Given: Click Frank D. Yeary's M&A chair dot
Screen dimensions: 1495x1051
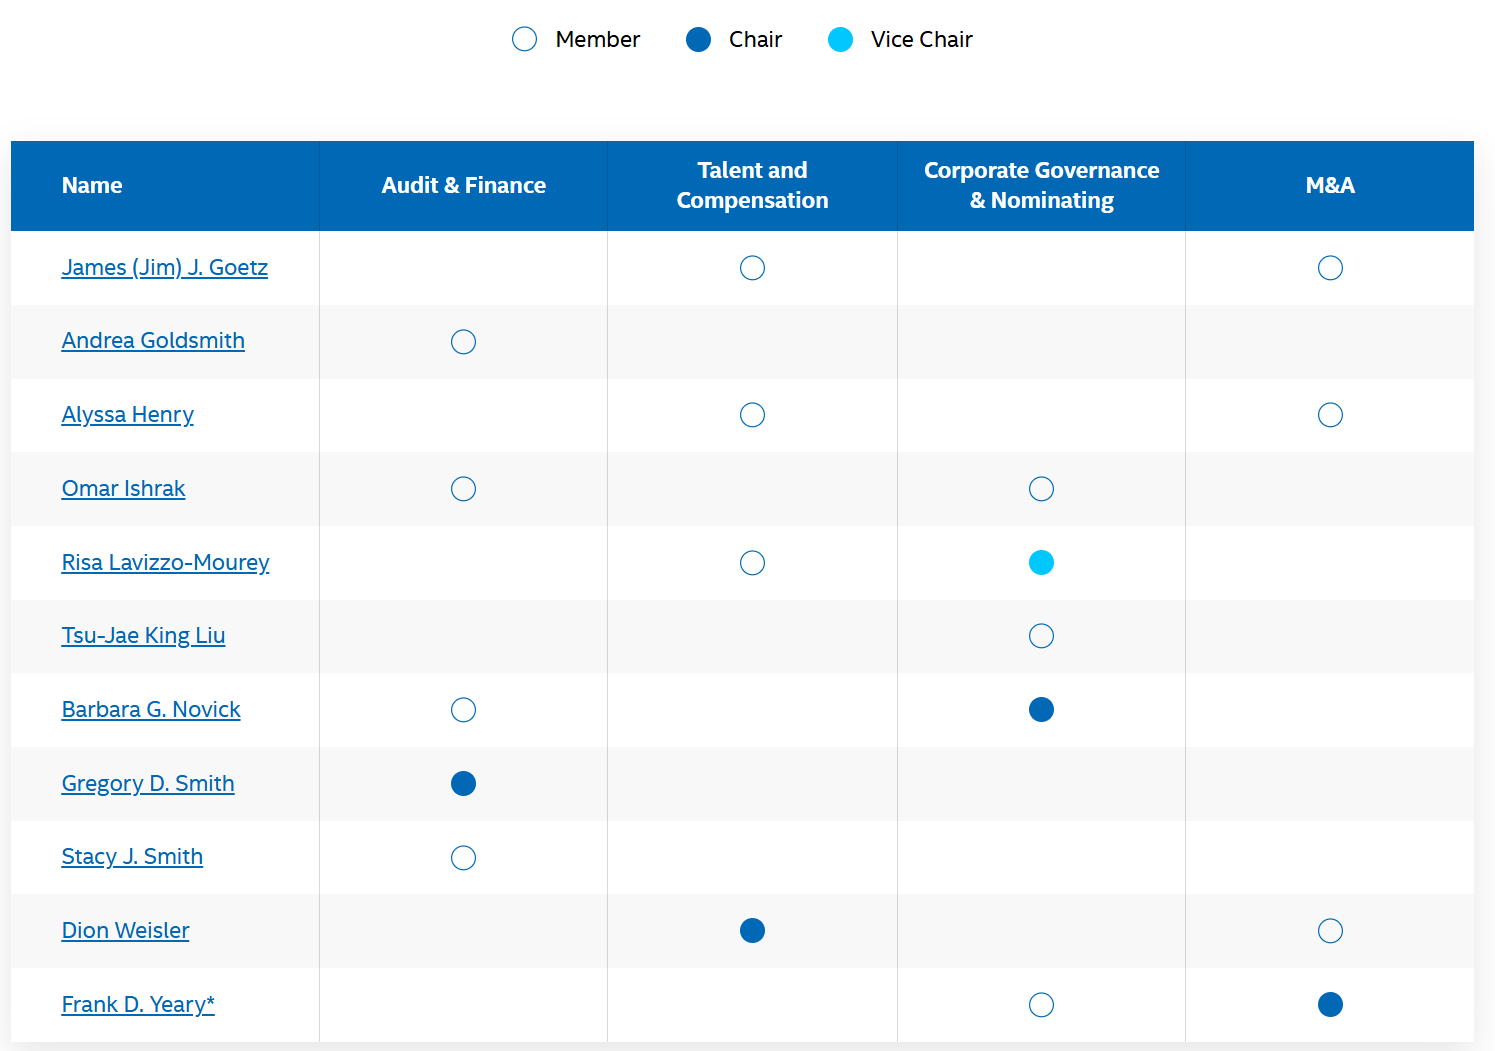Looking at the screenshot, I should pos(1330,1005).
